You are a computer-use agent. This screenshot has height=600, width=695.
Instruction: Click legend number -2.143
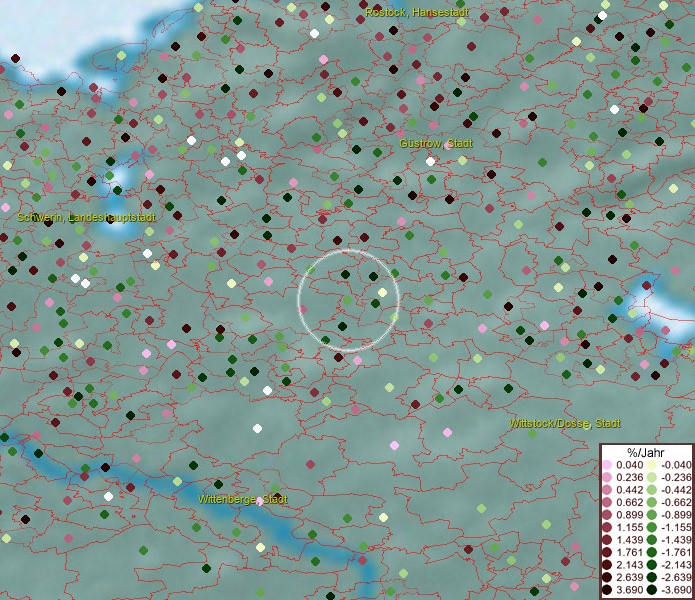pos(676,565)
